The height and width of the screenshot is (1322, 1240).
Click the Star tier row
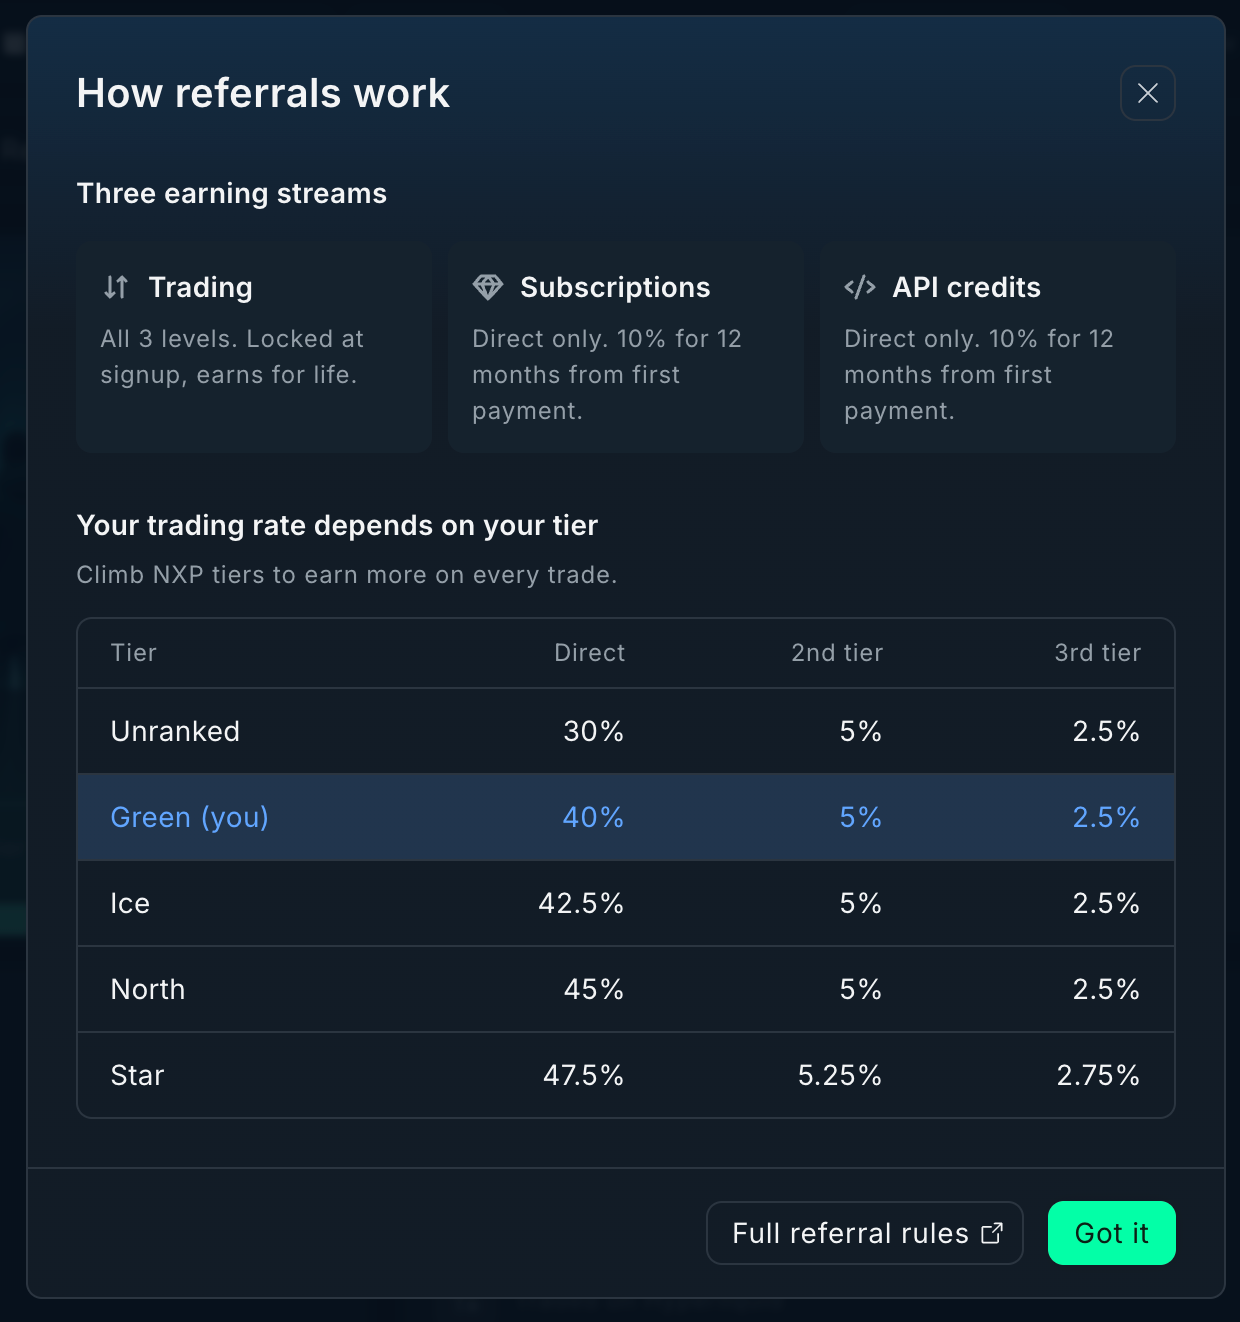tap(626, 1075)
